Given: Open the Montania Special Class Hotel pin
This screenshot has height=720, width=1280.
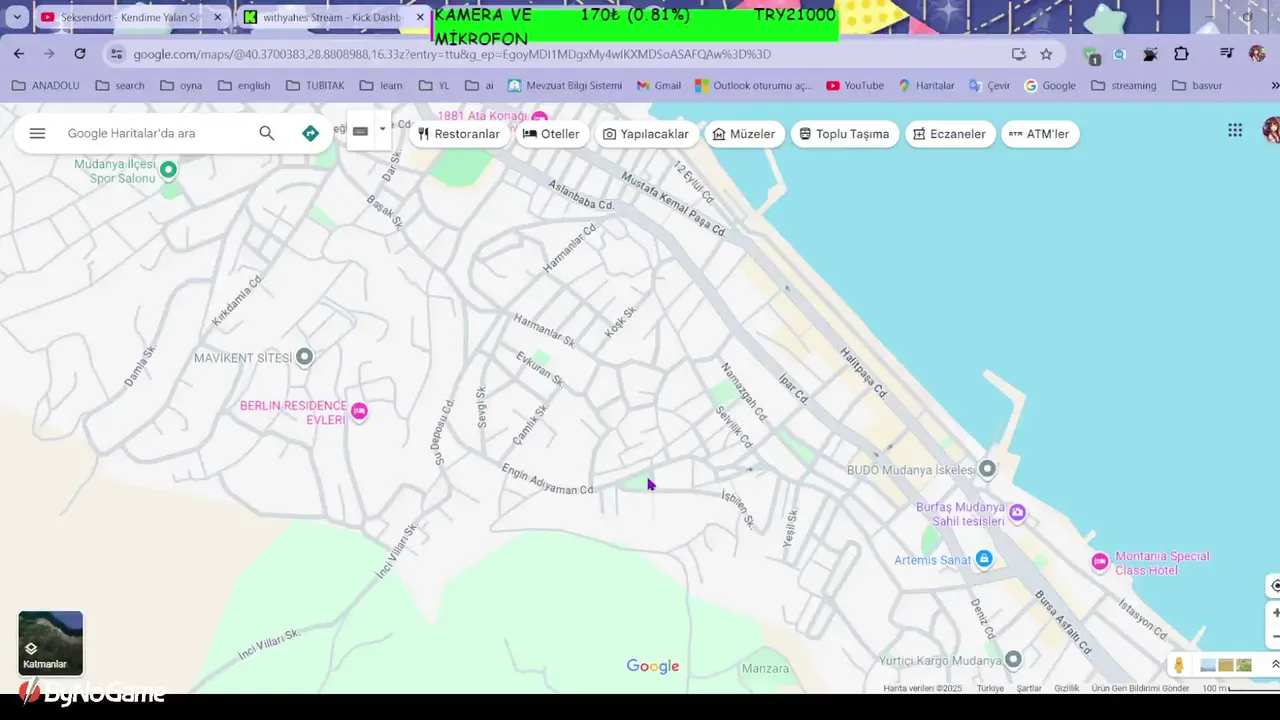Looking at the screenshot, I should pos(1100,562).
